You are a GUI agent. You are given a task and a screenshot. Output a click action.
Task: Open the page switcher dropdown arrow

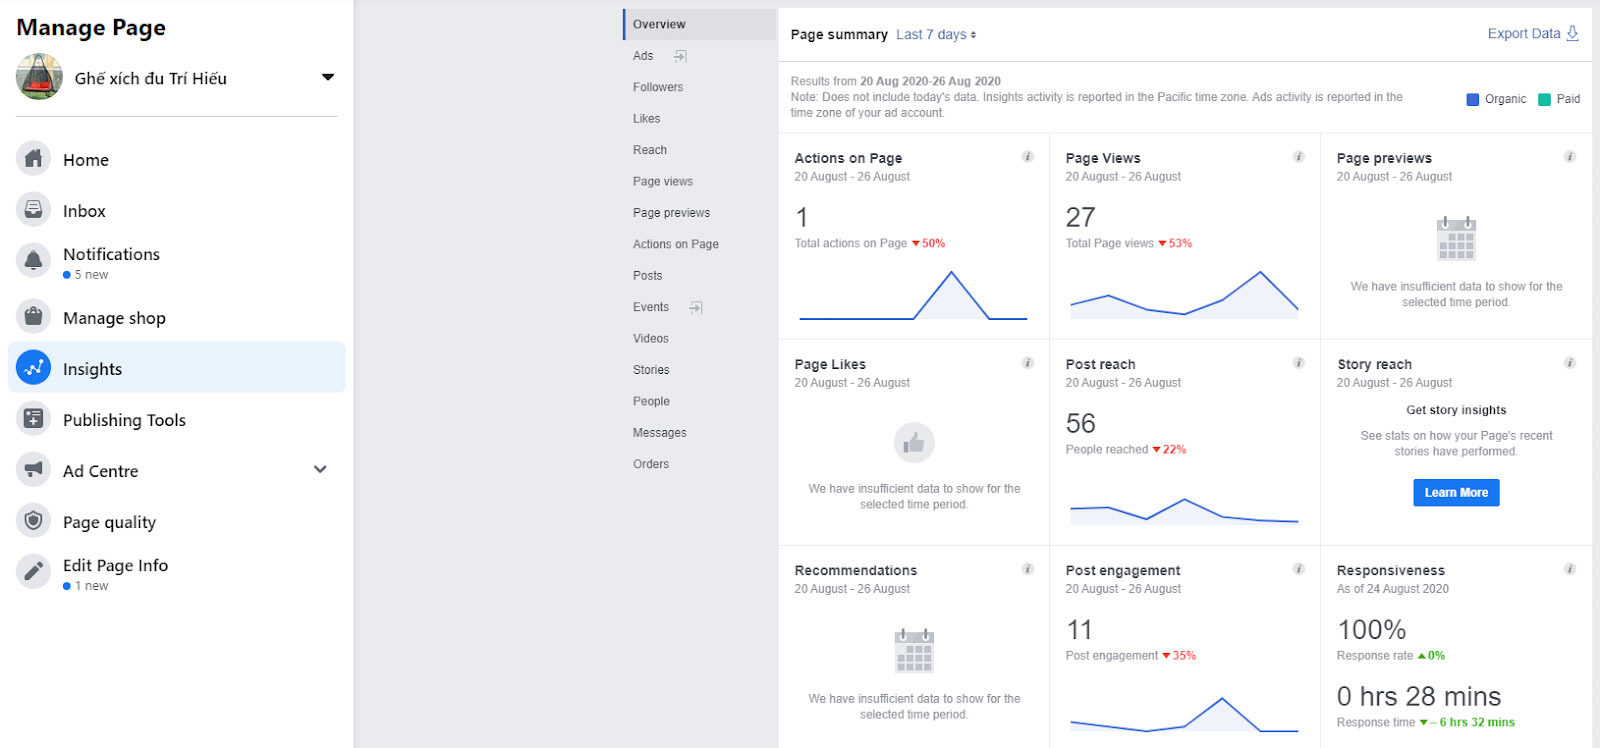pyautogui.click(x=327, y=77)
